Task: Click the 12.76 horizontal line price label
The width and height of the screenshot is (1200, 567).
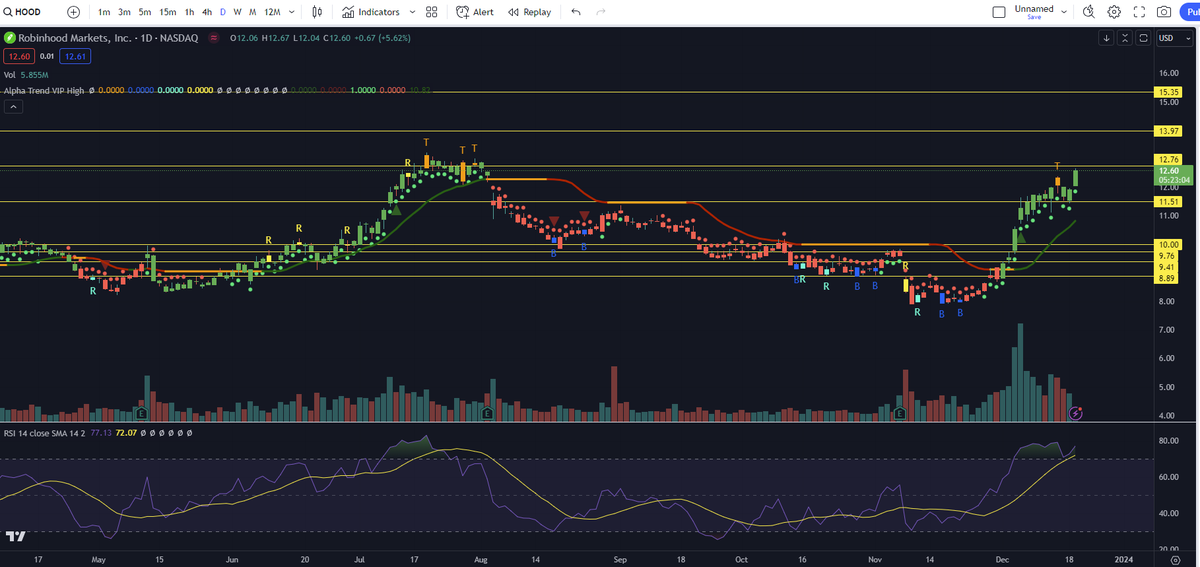Action: tap(1168, 159)
